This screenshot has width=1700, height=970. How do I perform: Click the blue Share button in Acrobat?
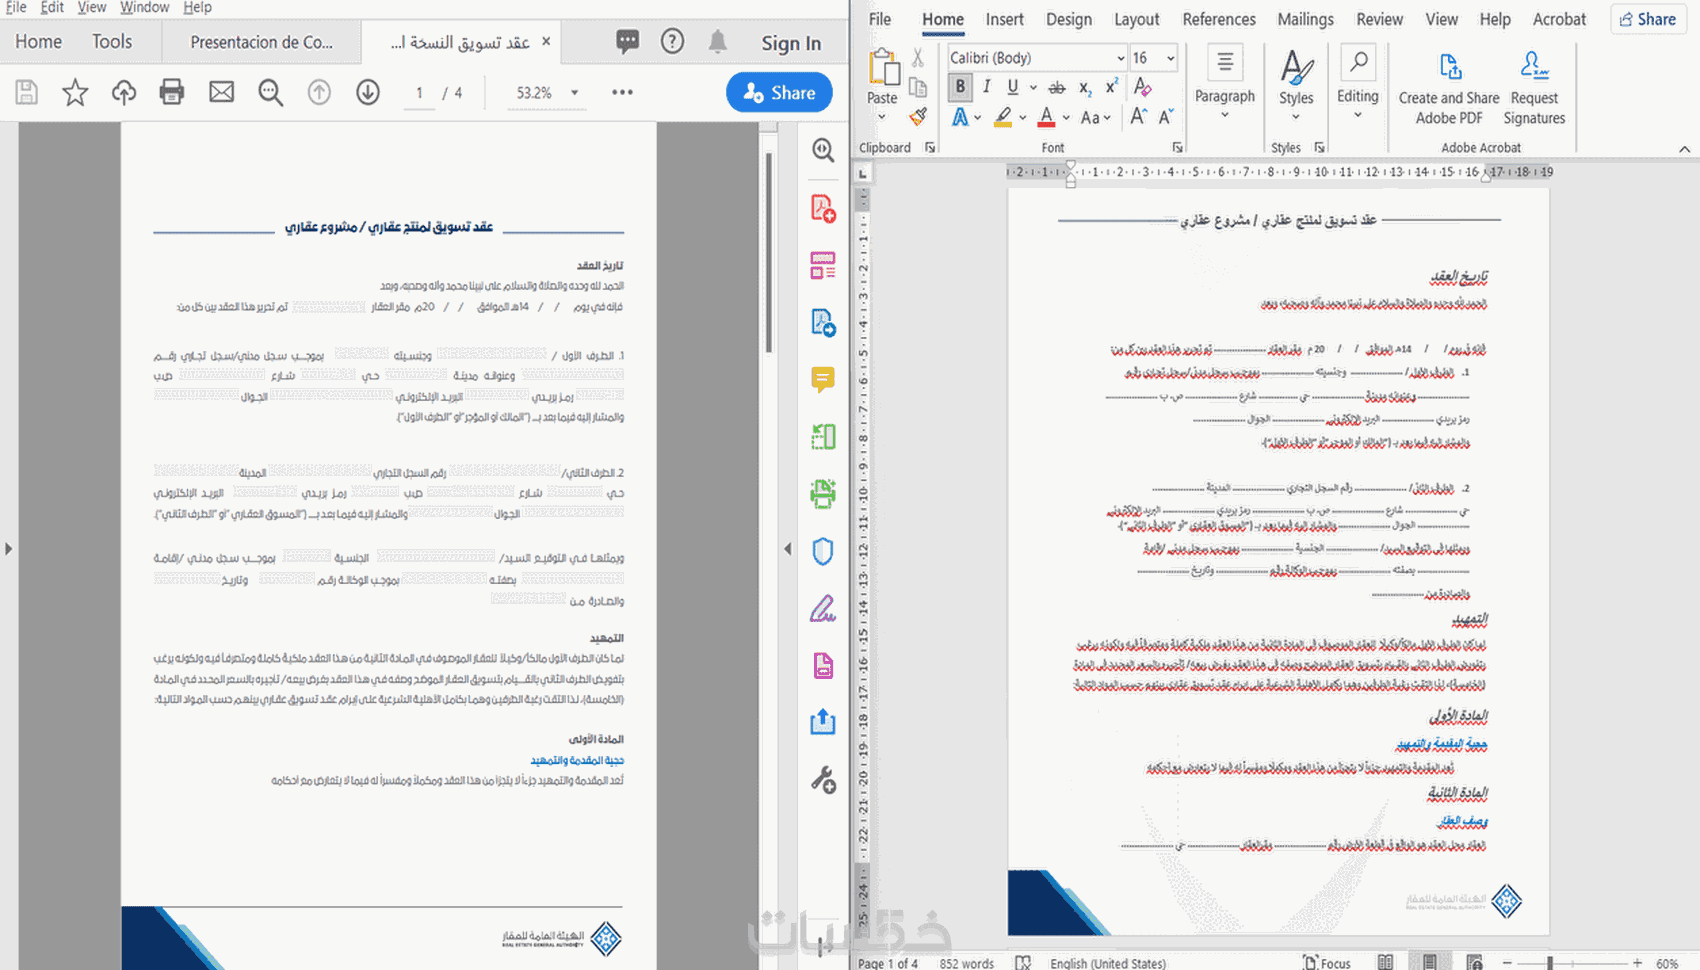pos(779,93)
